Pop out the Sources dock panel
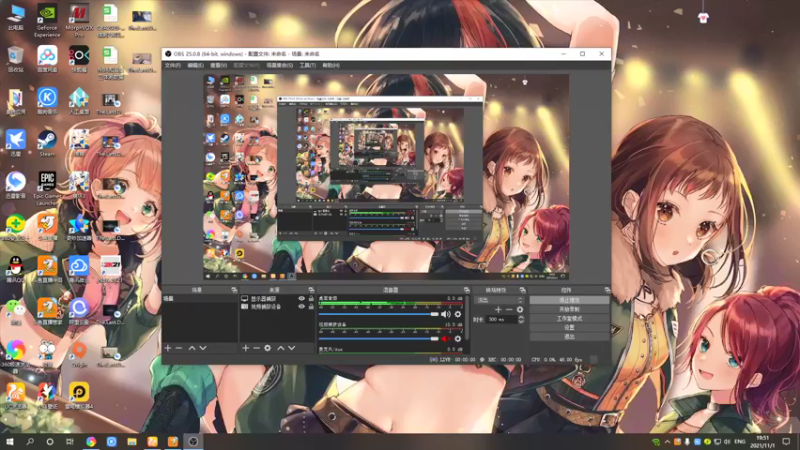This screenshot has height=450, width=800. [311, 290]
